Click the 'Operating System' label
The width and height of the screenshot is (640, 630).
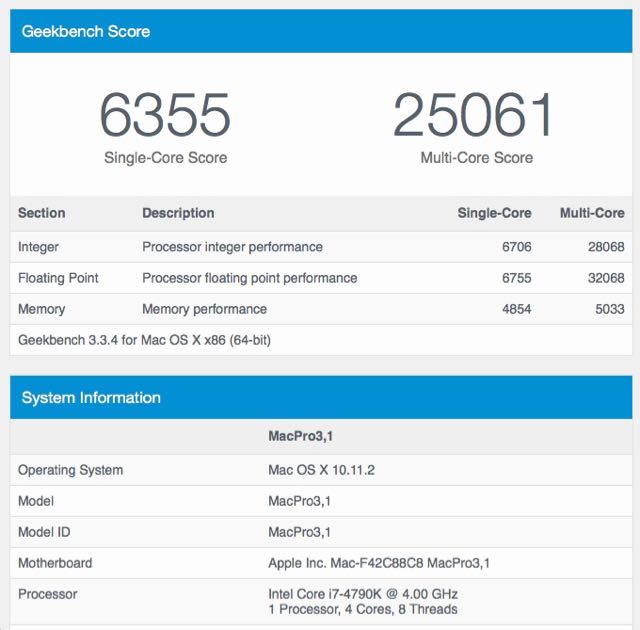click(70, 470)
